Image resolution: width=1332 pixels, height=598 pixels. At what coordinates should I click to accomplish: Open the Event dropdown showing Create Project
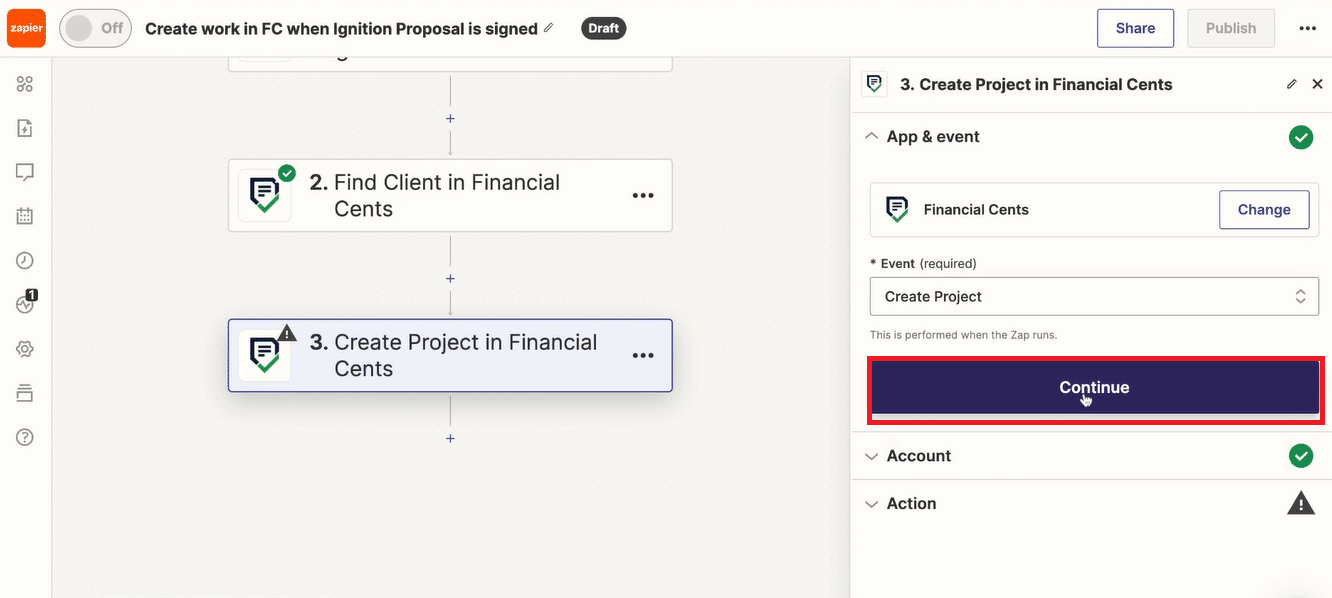(x=1094, y=296)
